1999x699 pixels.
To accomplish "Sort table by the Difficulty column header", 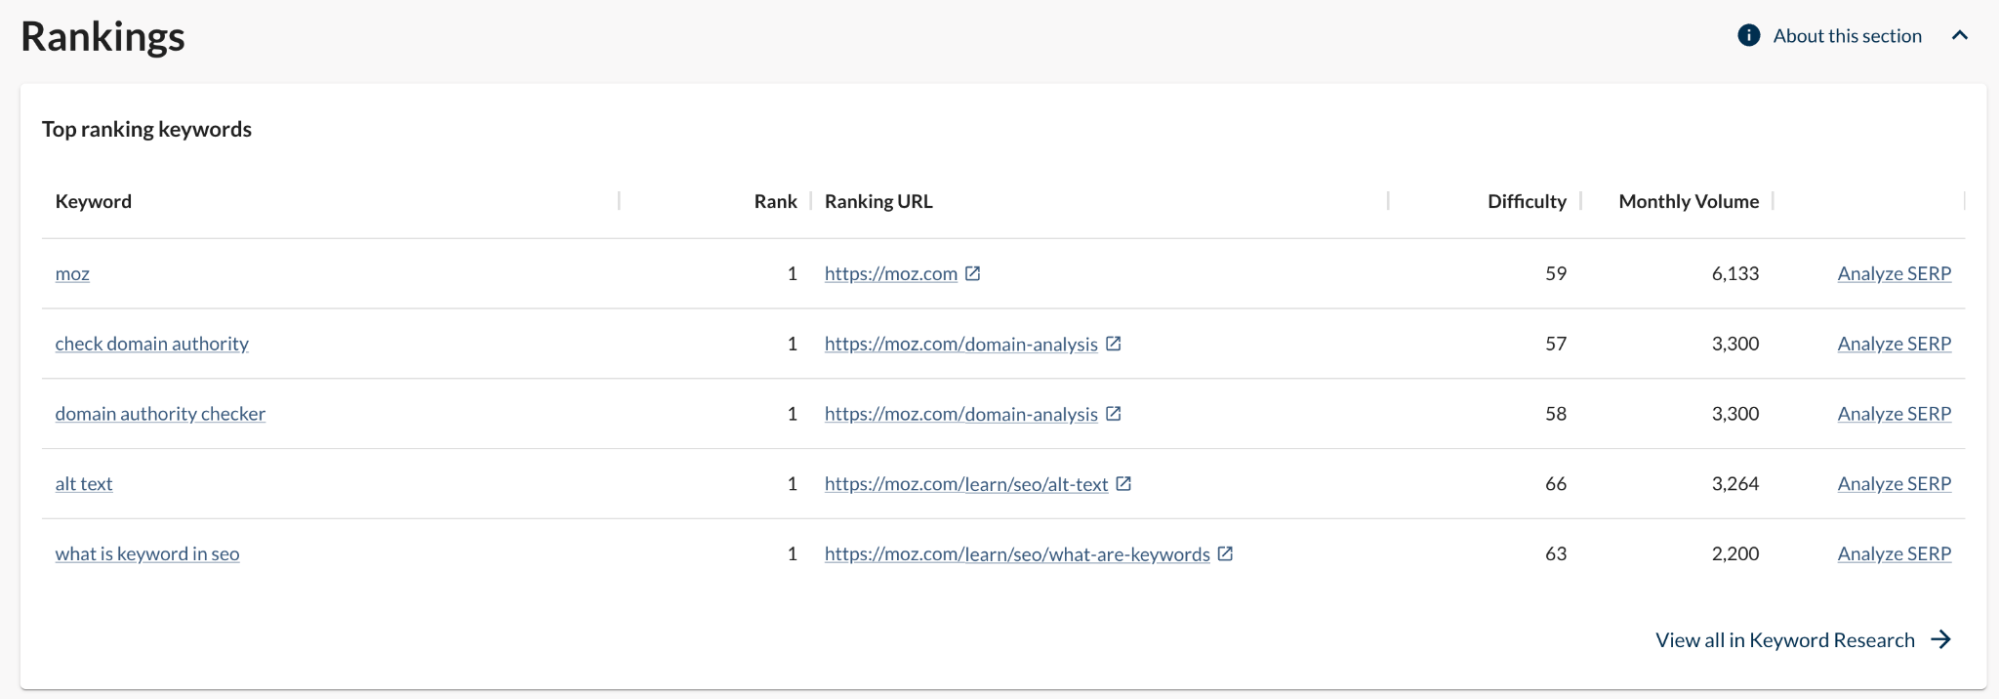I will pyautogui.click(x=1526, y=201).
